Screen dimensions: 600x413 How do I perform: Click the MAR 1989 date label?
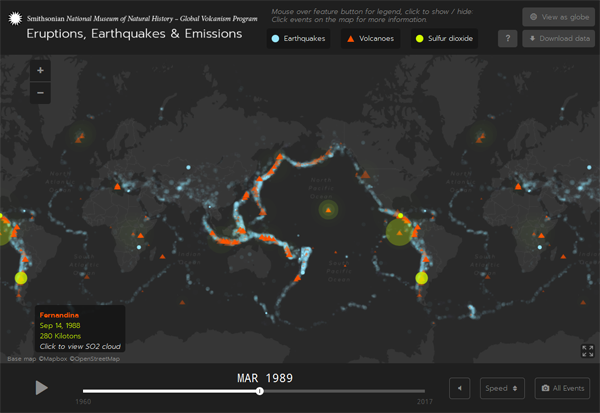(265, 378)
